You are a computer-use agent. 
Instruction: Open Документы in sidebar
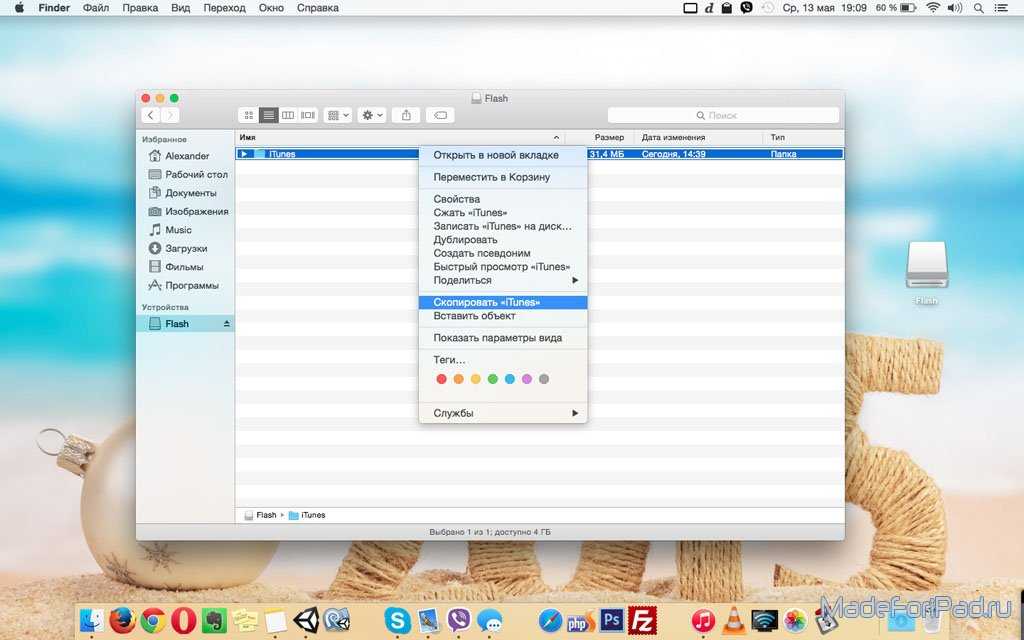pyautogui.click(x=182, y=193)
